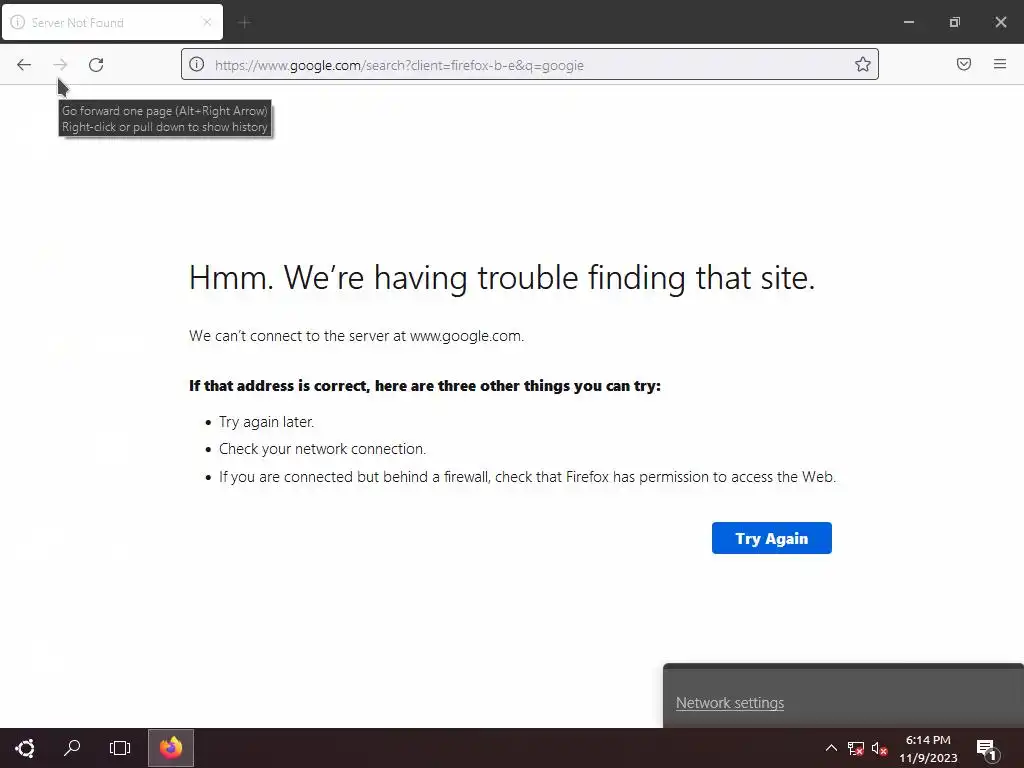
Task: Click the address bar URL field
Action: tap(529, 65)
